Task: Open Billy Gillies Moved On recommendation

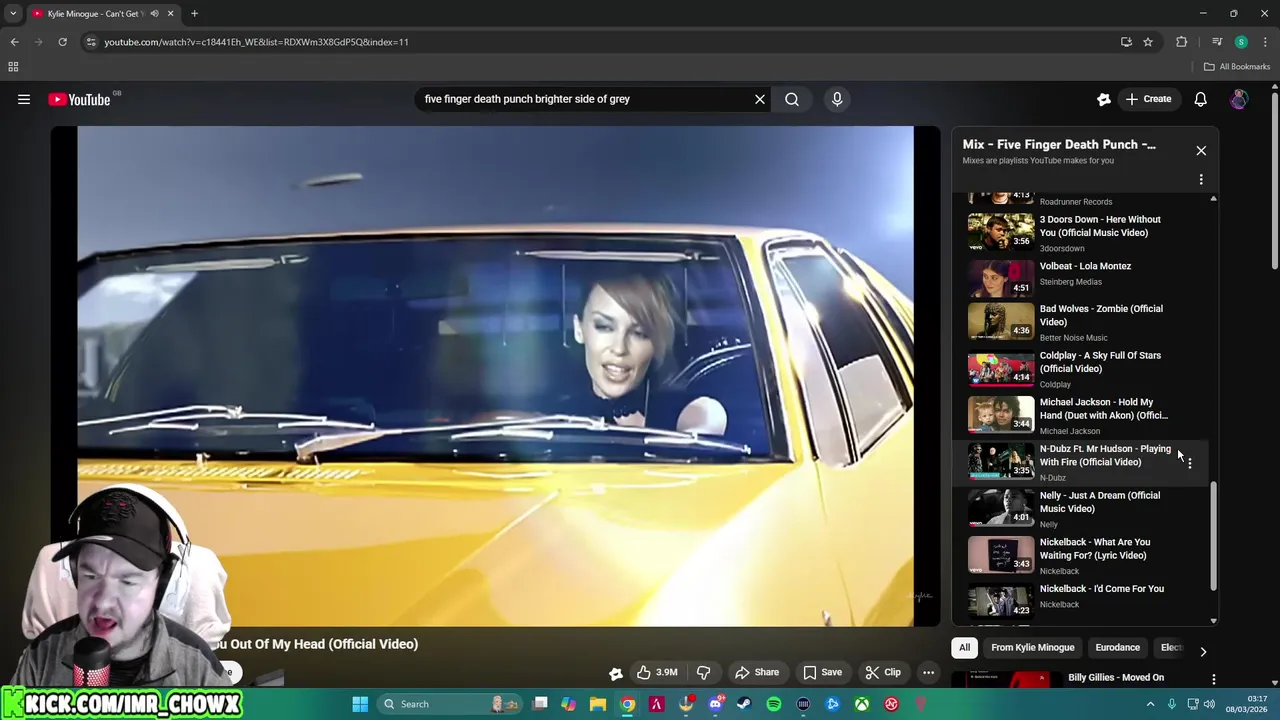Action: 1116,678
